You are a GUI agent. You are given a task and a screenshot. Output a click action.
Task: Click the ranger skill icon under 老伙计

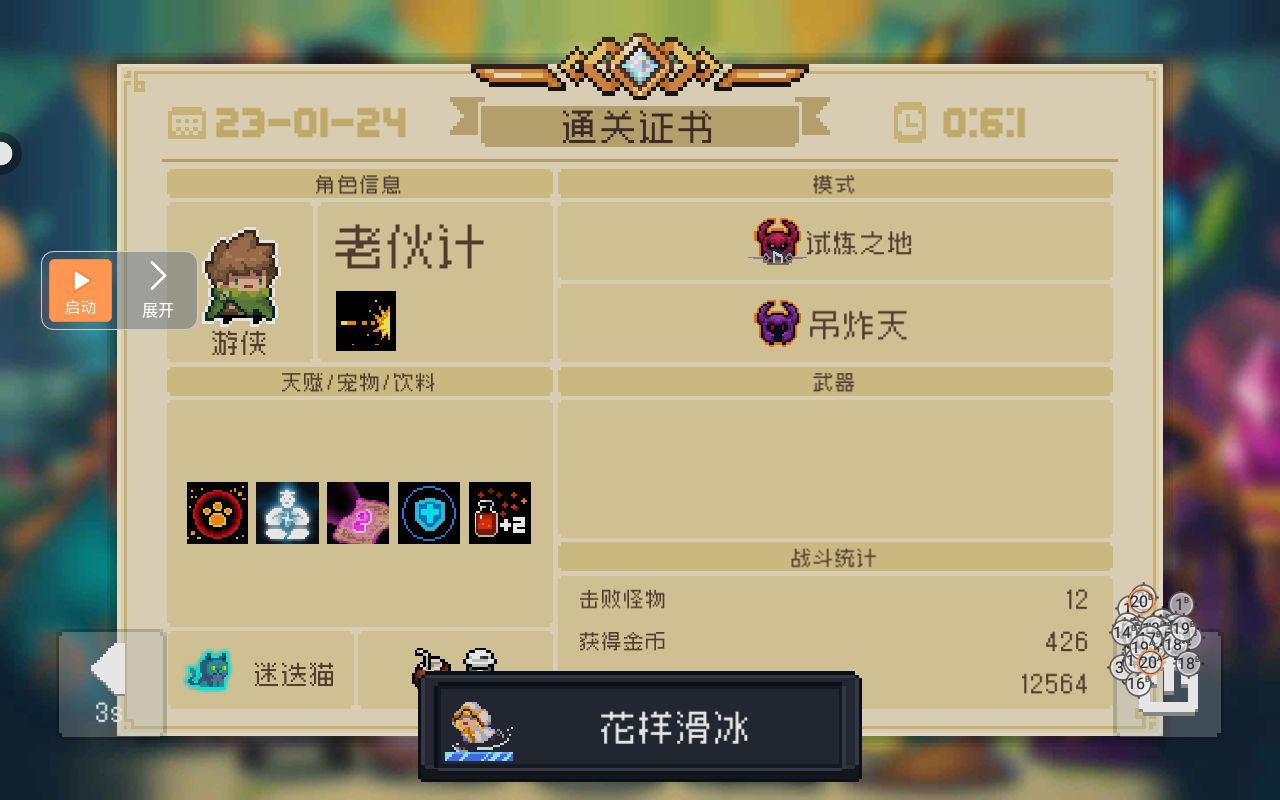[366, 321]
